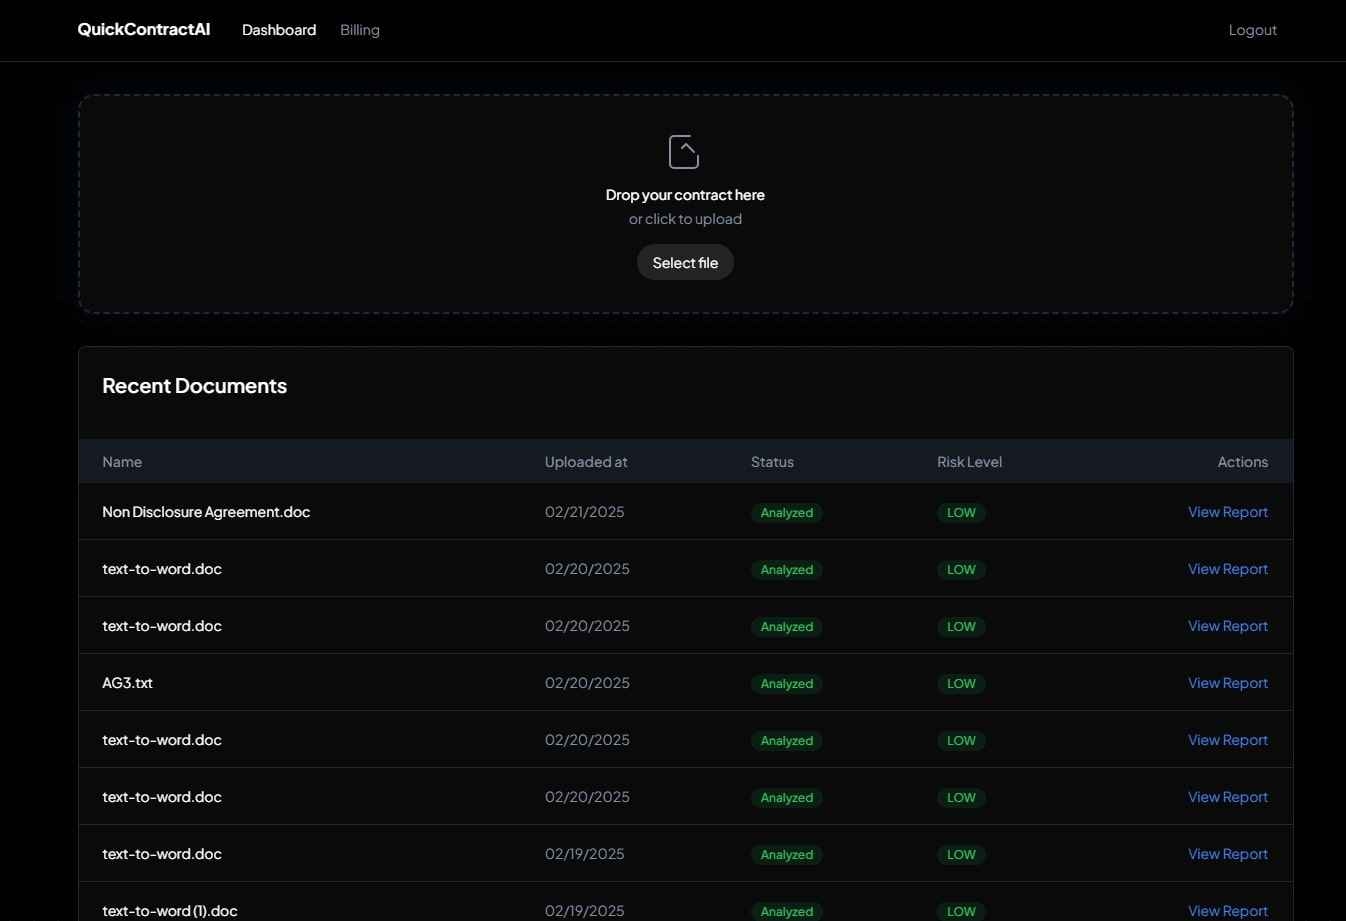
Task: Click the upload document icon in drop zone
Action: point(684,152)
